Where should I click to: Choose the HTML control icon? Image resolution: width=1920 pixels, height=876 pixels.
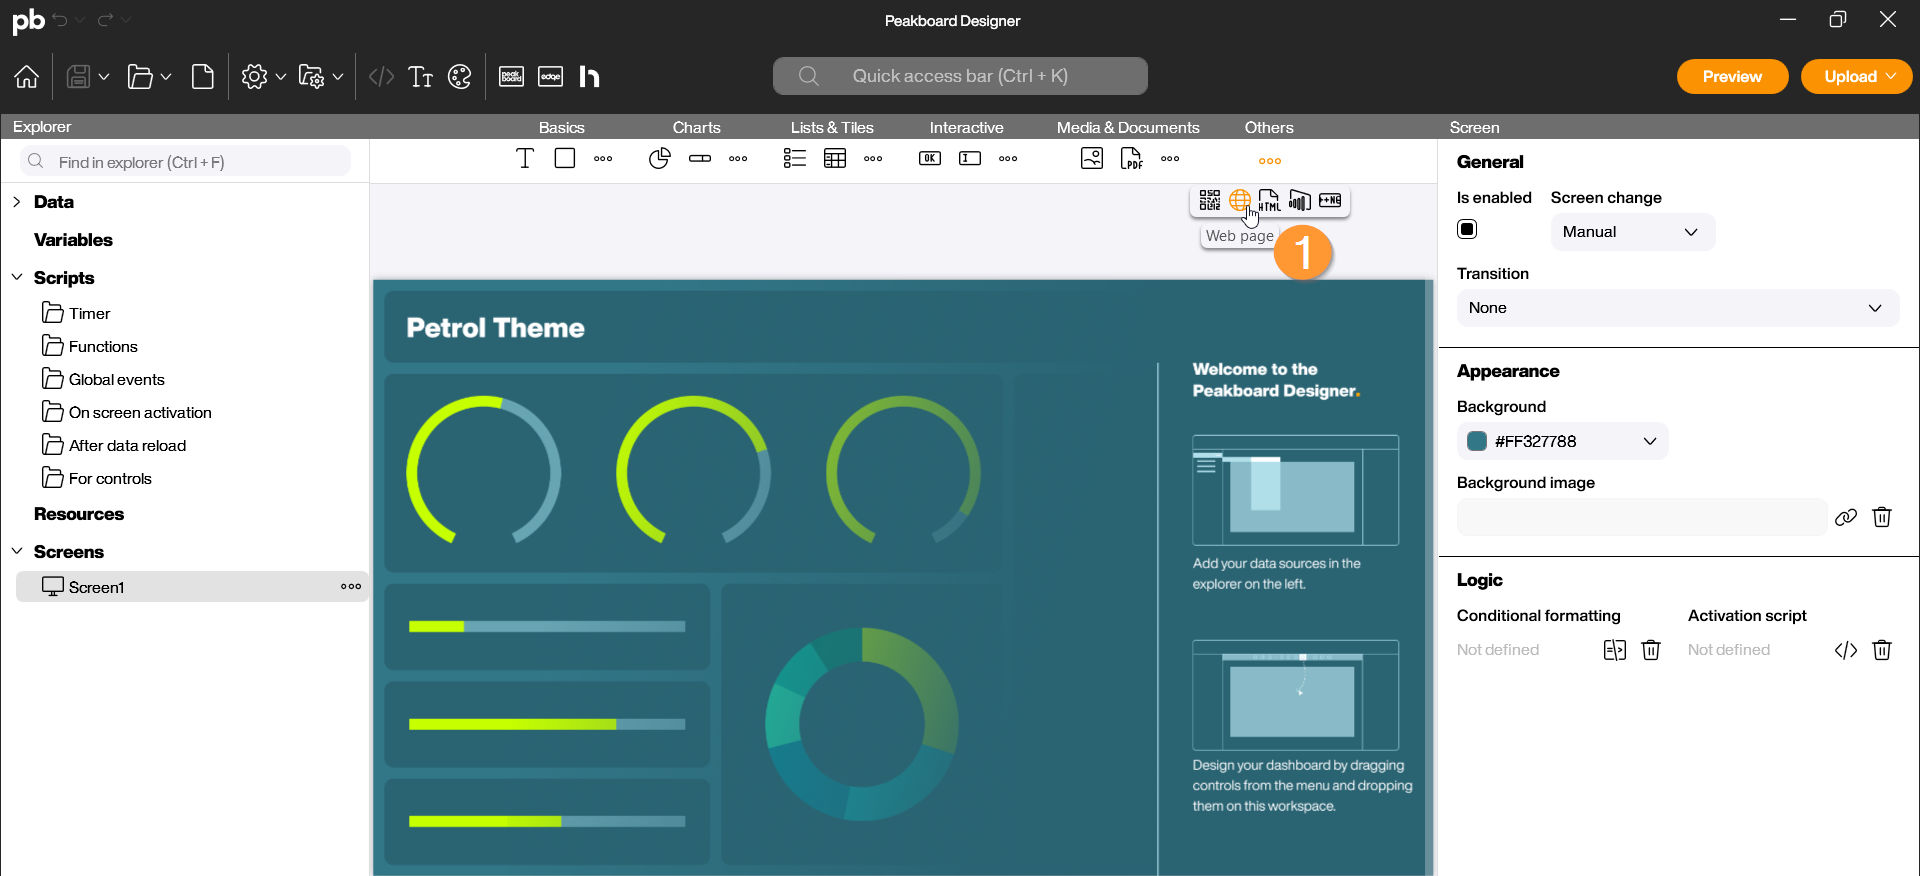(x=1269, y=201)
